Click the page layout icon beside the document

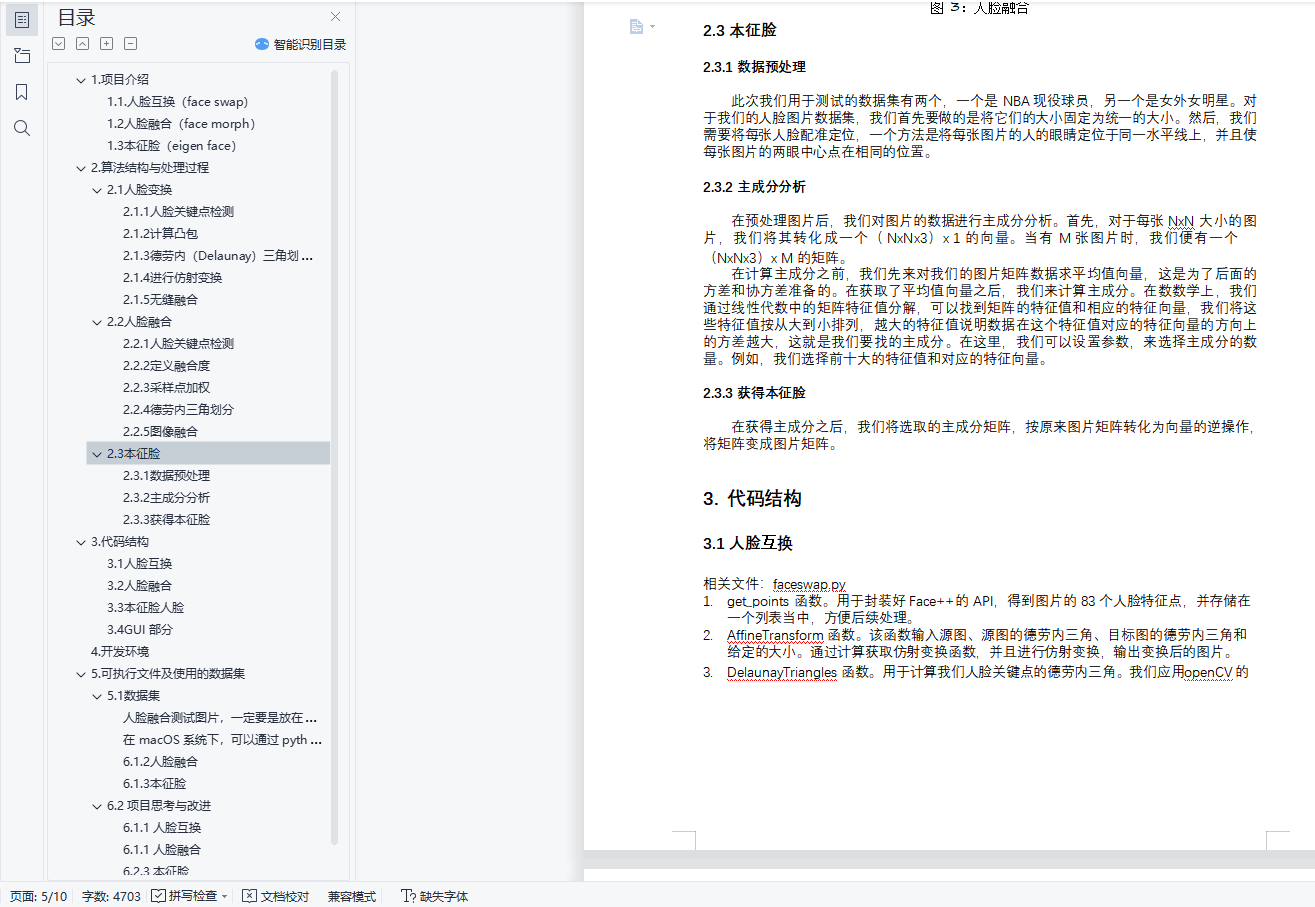pyautogui.click(x=636, y=27)
